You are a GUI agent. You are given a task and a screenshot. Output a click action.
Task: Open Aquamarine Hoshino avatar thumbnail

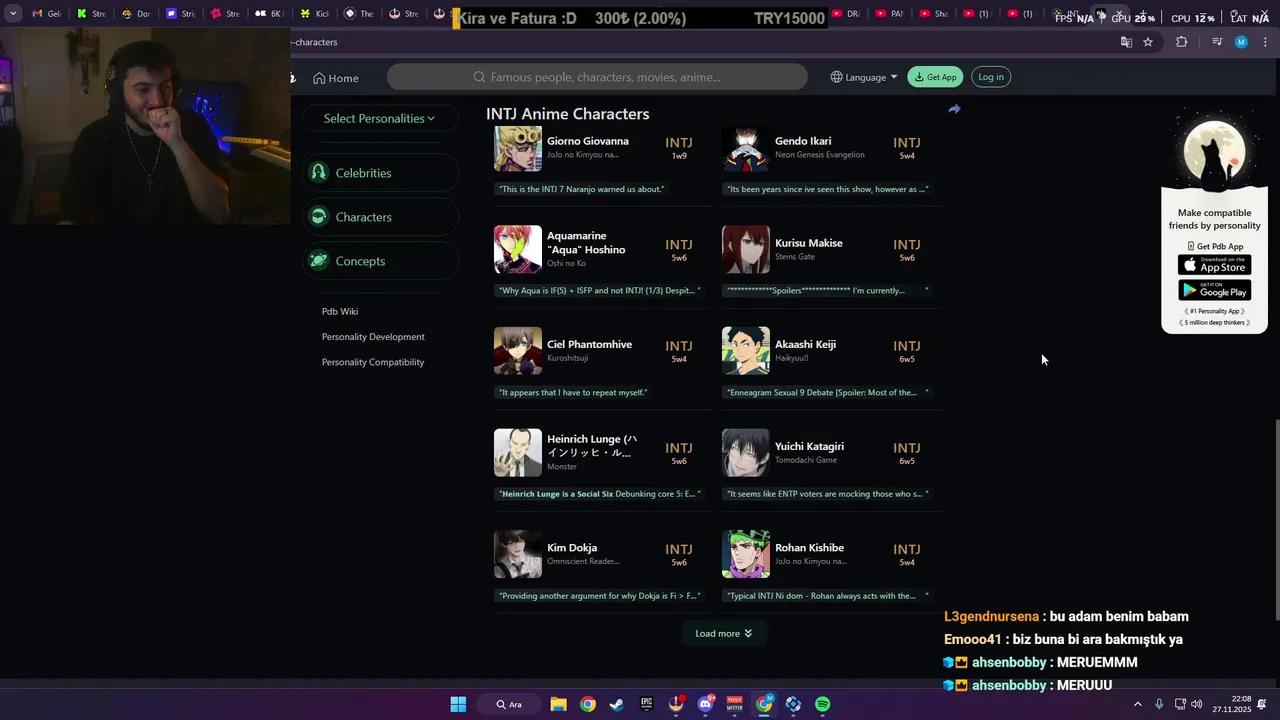(518, 249)
